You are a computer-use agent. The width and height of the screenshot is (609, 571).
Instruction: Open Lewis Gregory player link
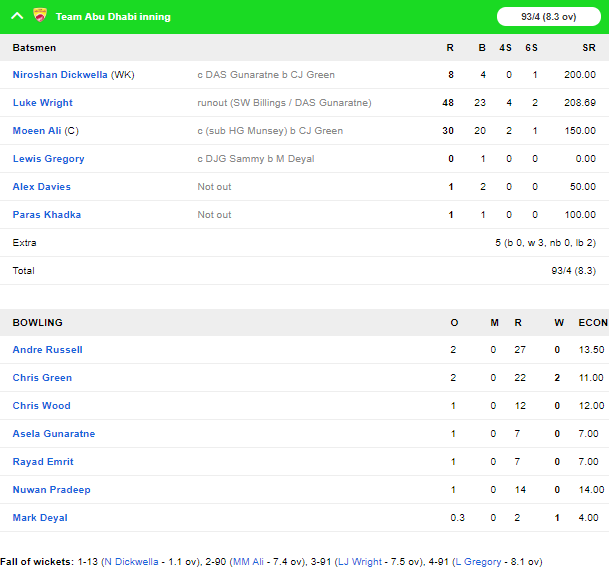[49, 158]
